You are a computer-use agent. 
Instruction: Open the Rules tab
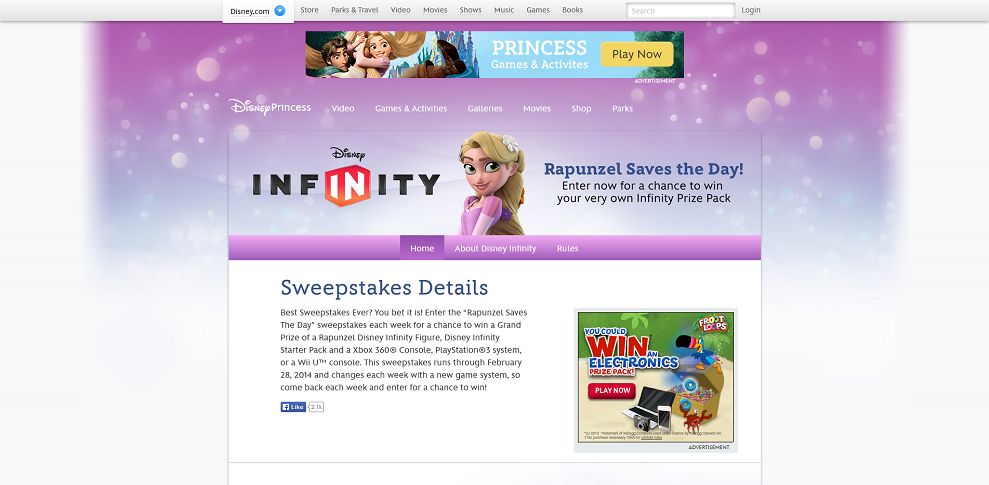568,248
